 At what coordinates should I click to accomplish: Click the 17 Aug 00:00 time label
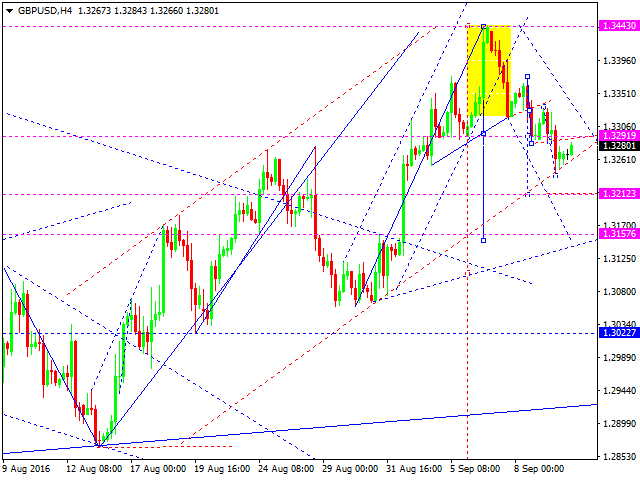(x=158, y=469)
